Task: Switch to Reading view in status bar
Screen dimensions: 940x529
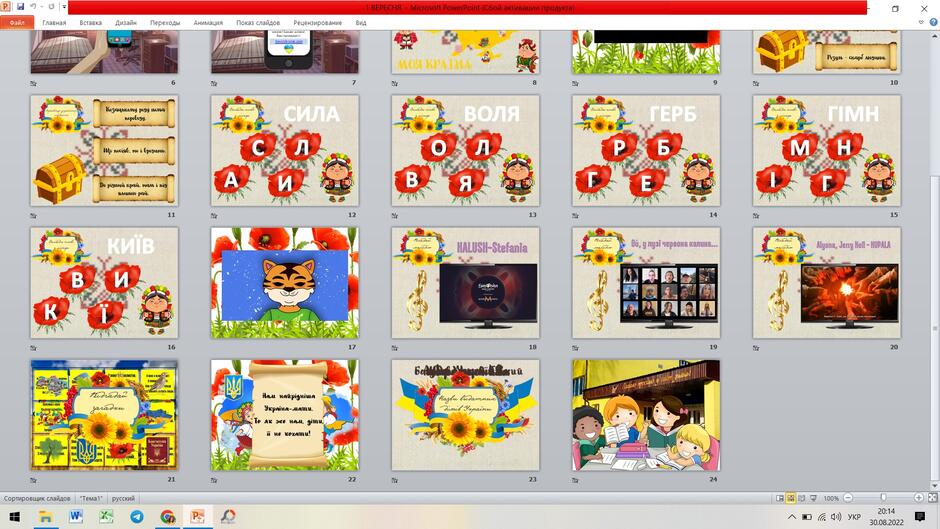Action: point(802,498)
